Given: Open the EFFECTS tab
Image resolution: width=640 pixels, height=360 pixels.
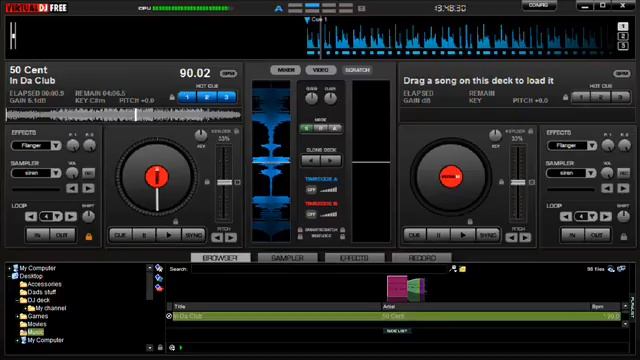Looking at the screenshot, I should point(354,258).
